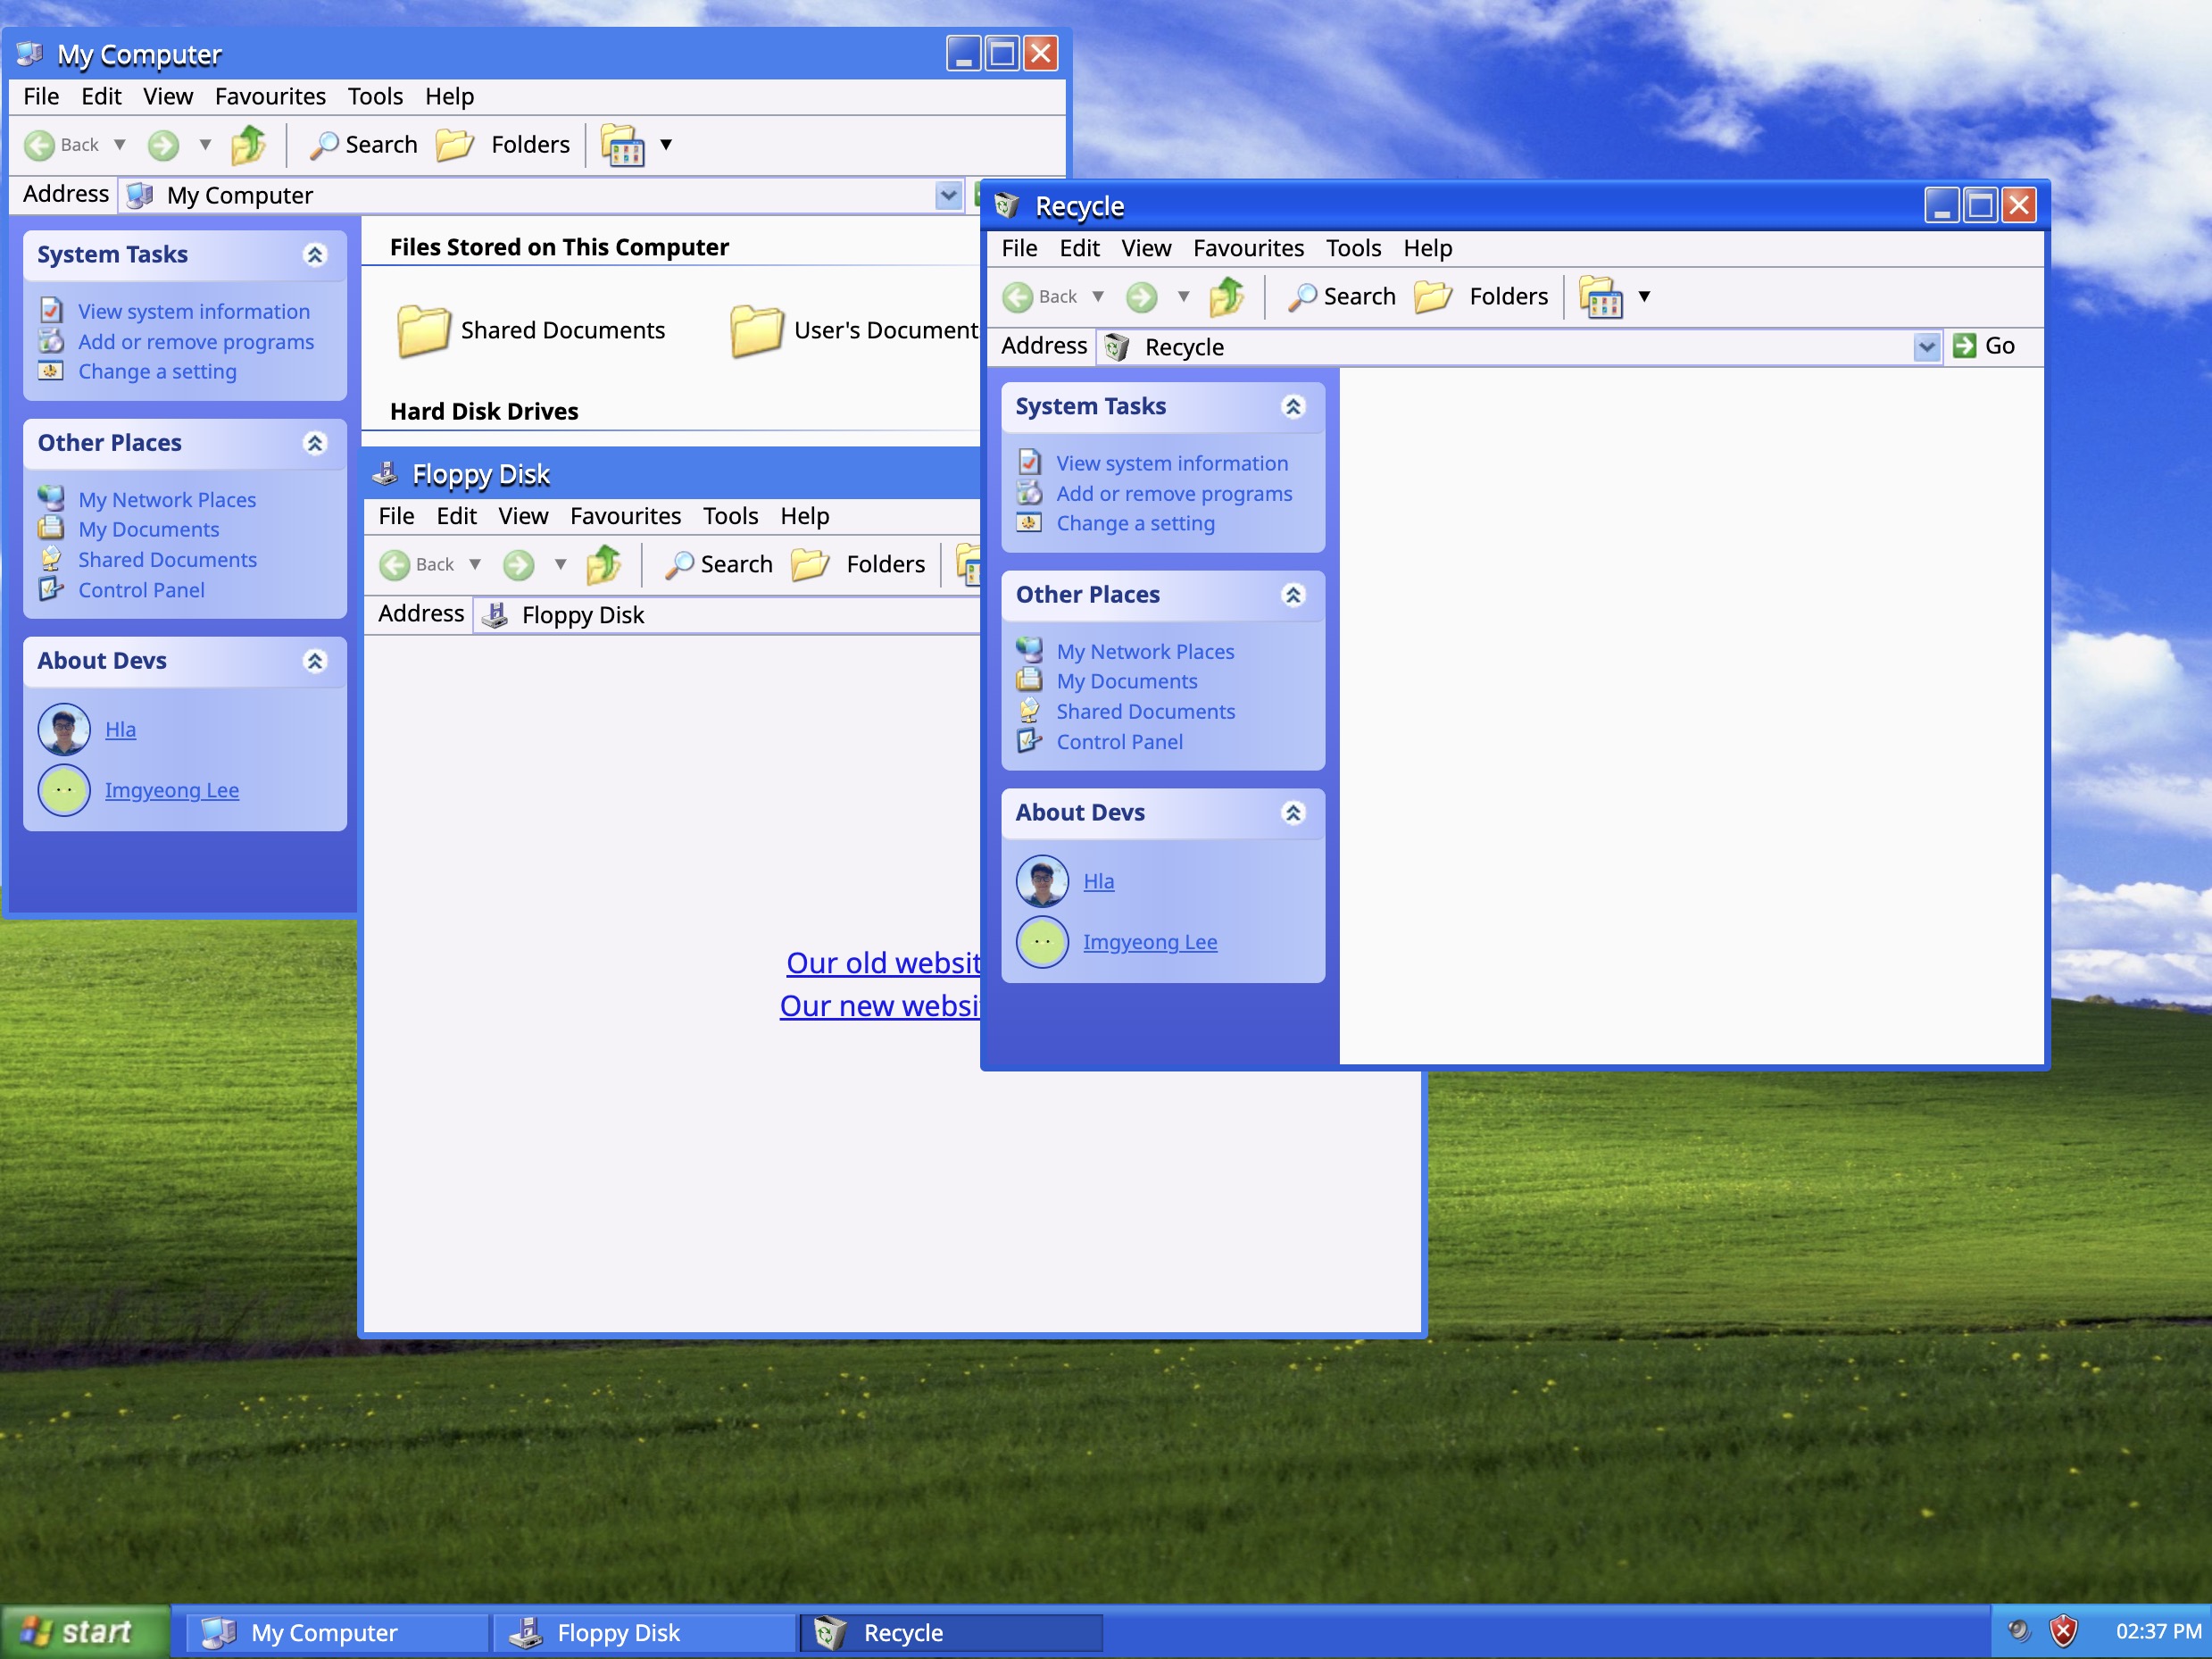Click Forward arrow in Recycle window
Viewport: 2212px width, 1659px height.
point(1141,297)
